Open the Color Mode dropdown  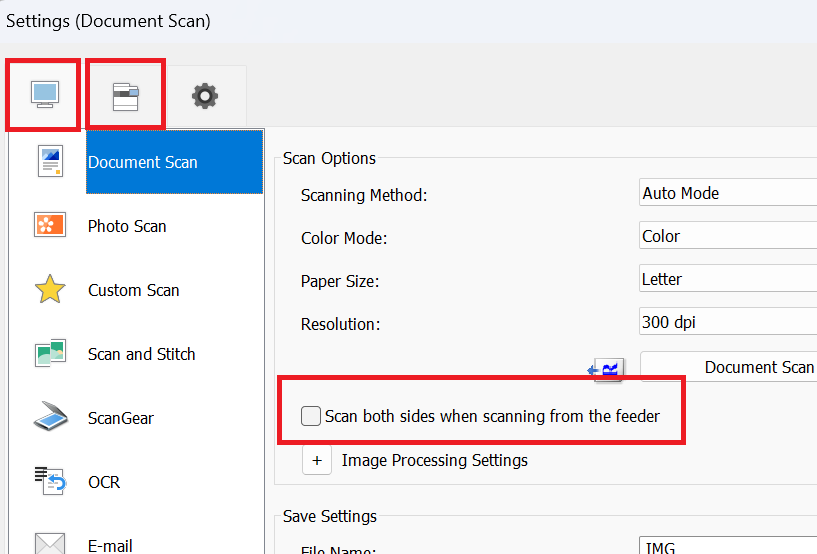point(728,237)
